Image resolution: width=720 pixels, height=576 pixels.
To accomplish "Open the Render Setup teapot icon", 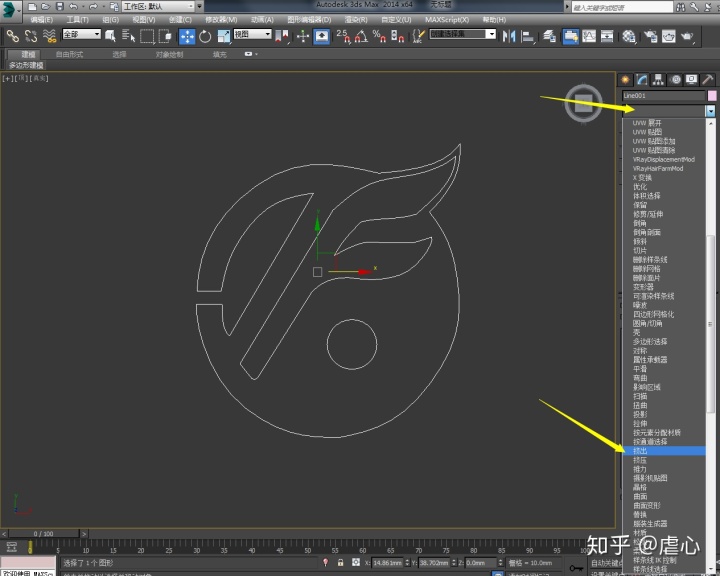I will (x=650, y=36).
